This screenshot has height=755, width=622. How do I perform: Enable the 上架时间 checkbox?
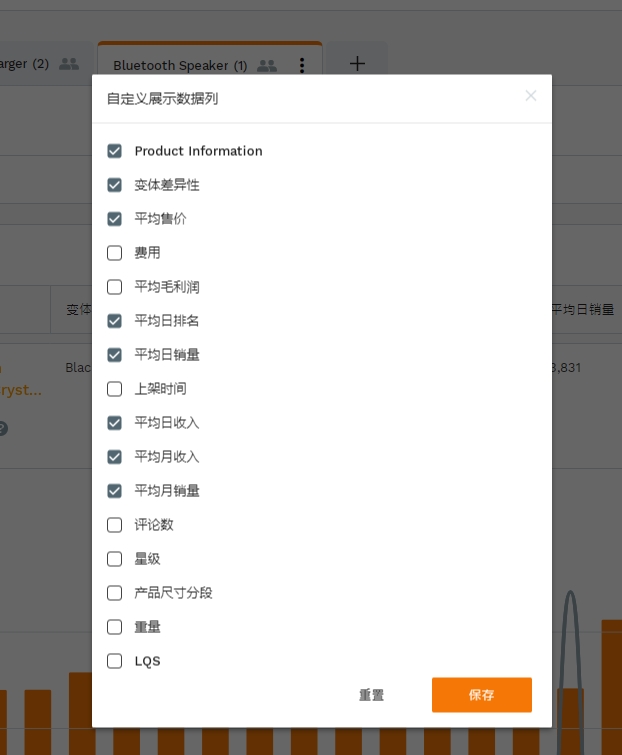click(115, 389)
